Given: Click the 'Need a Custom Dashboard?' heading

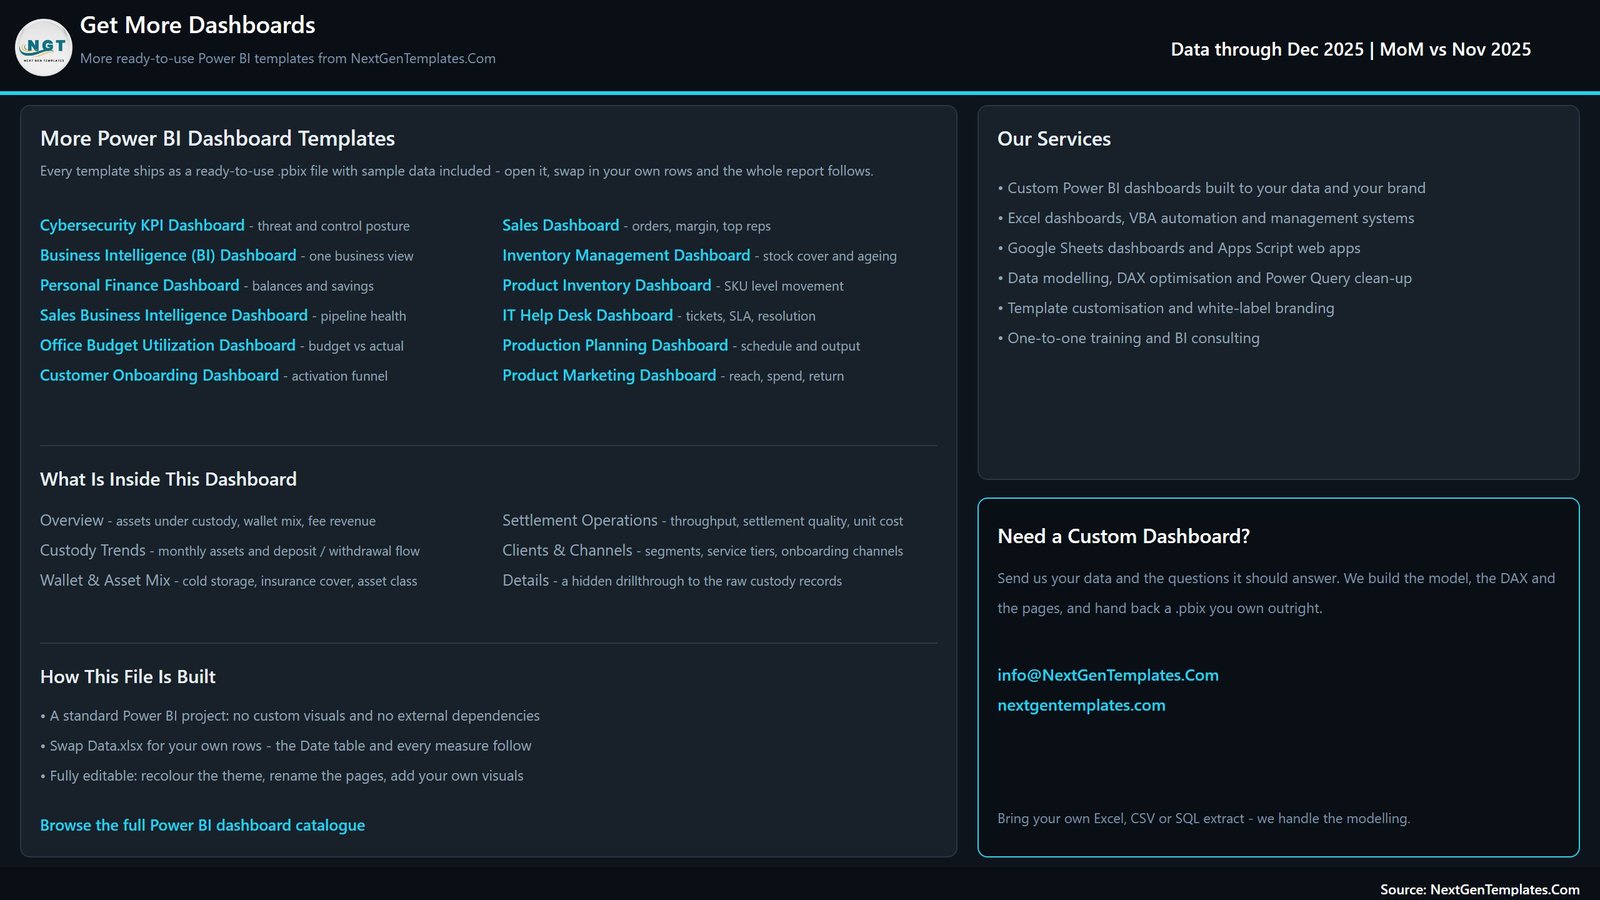Looking at the screenshot, I should click(1124, 537).
